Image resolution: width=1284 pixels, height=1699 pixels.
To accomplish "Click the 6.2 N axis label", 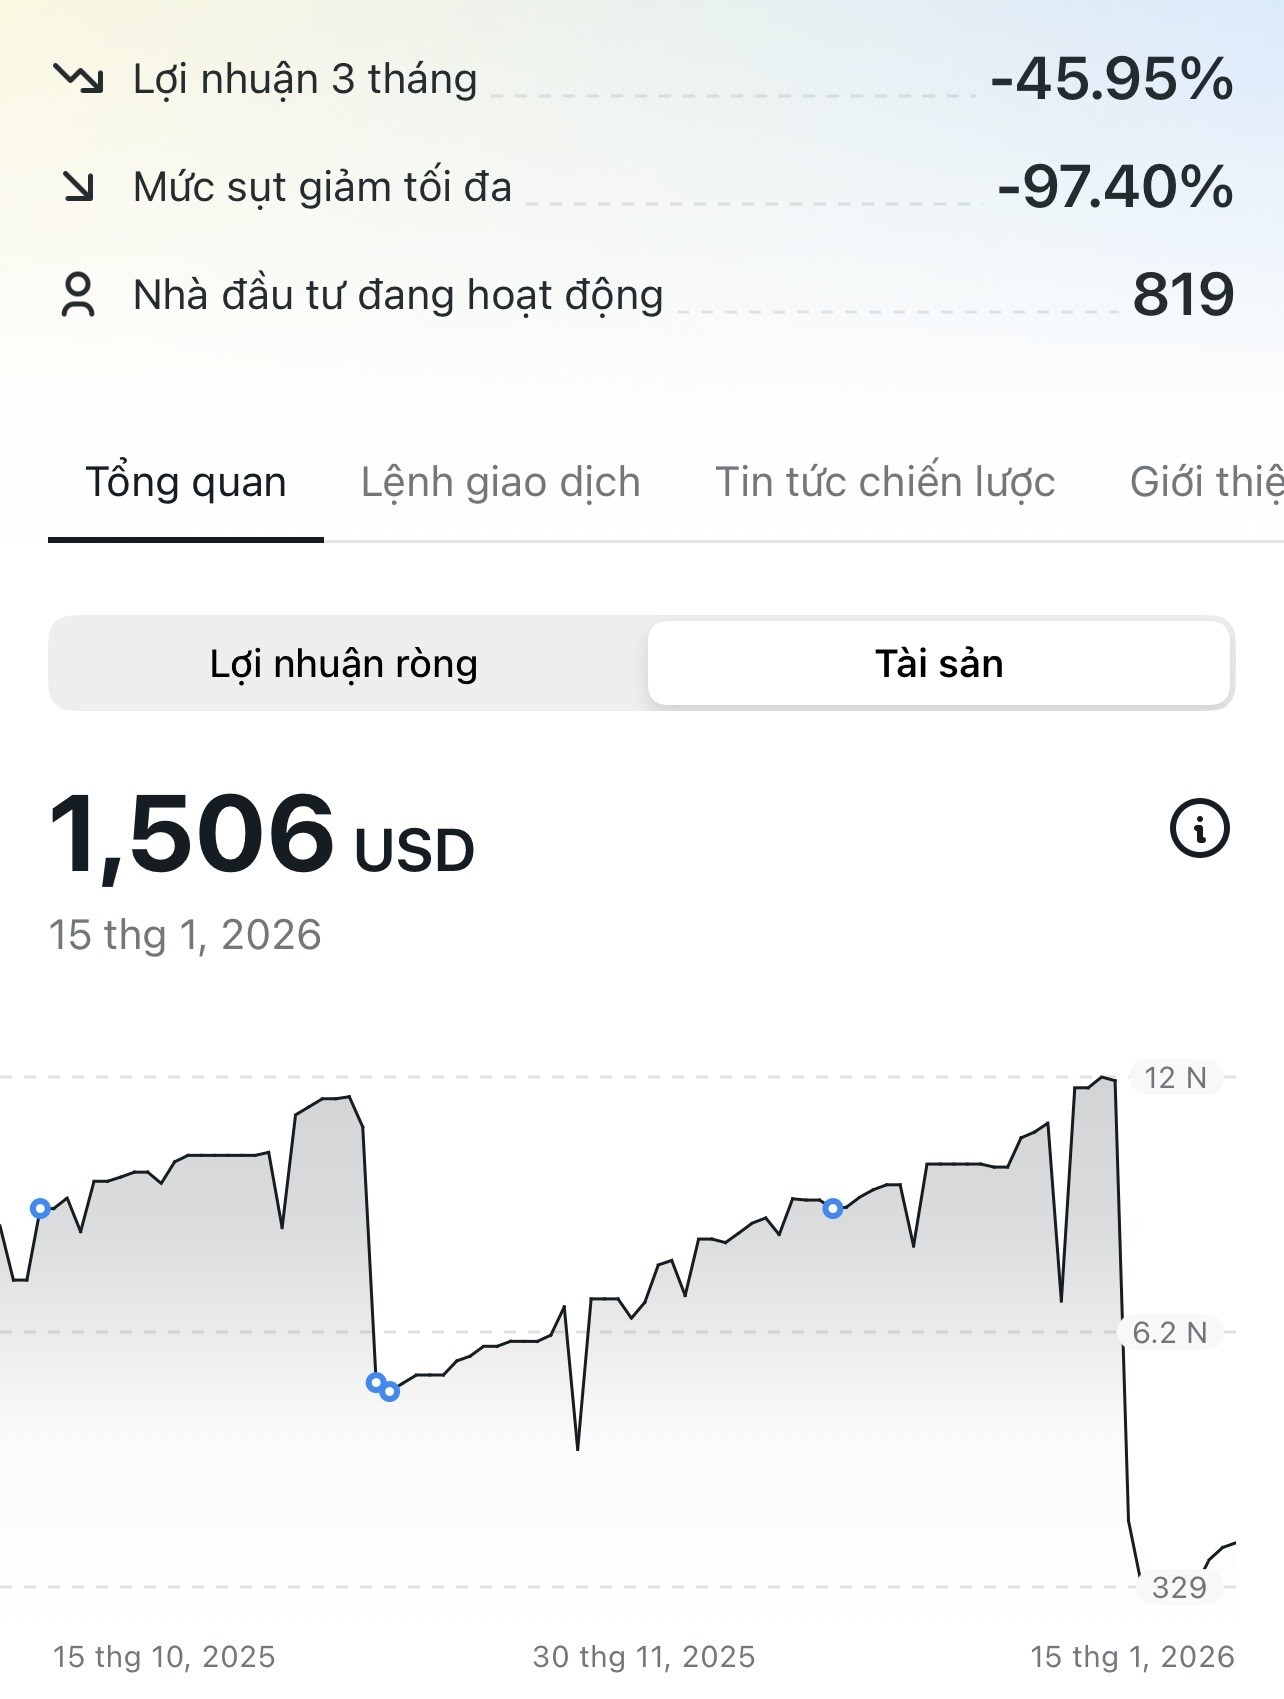I will [1169, 1332].
